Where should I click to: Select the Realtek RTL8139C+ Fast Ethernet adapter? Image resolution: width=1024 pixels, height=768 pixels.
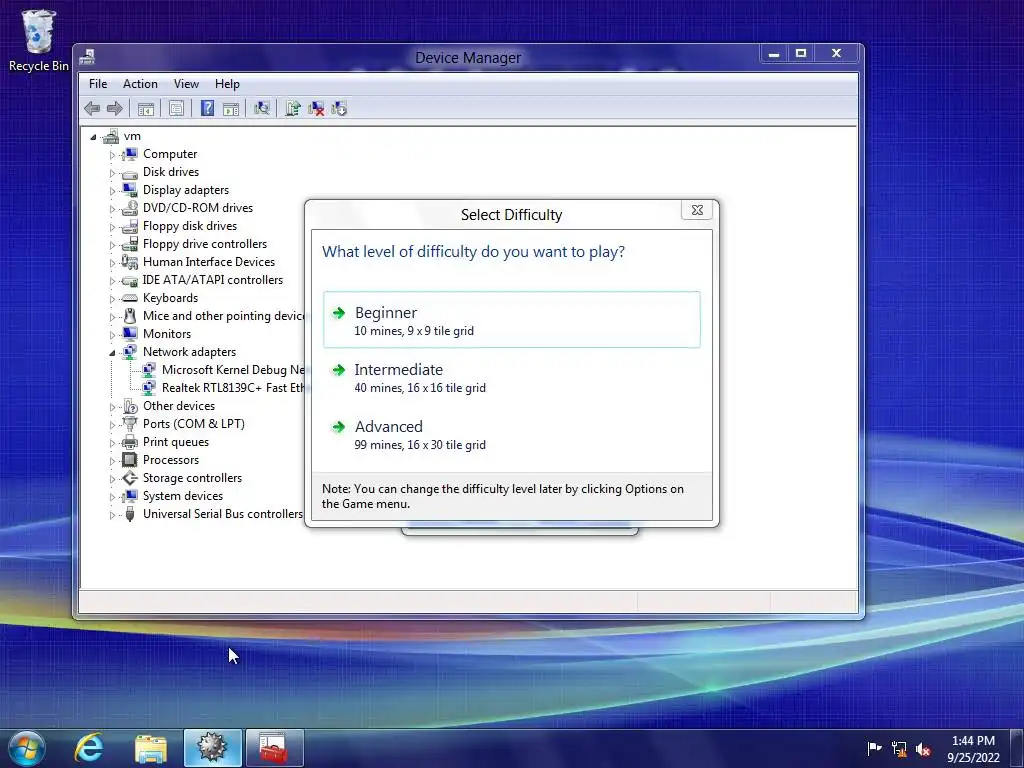pos(233,388)
